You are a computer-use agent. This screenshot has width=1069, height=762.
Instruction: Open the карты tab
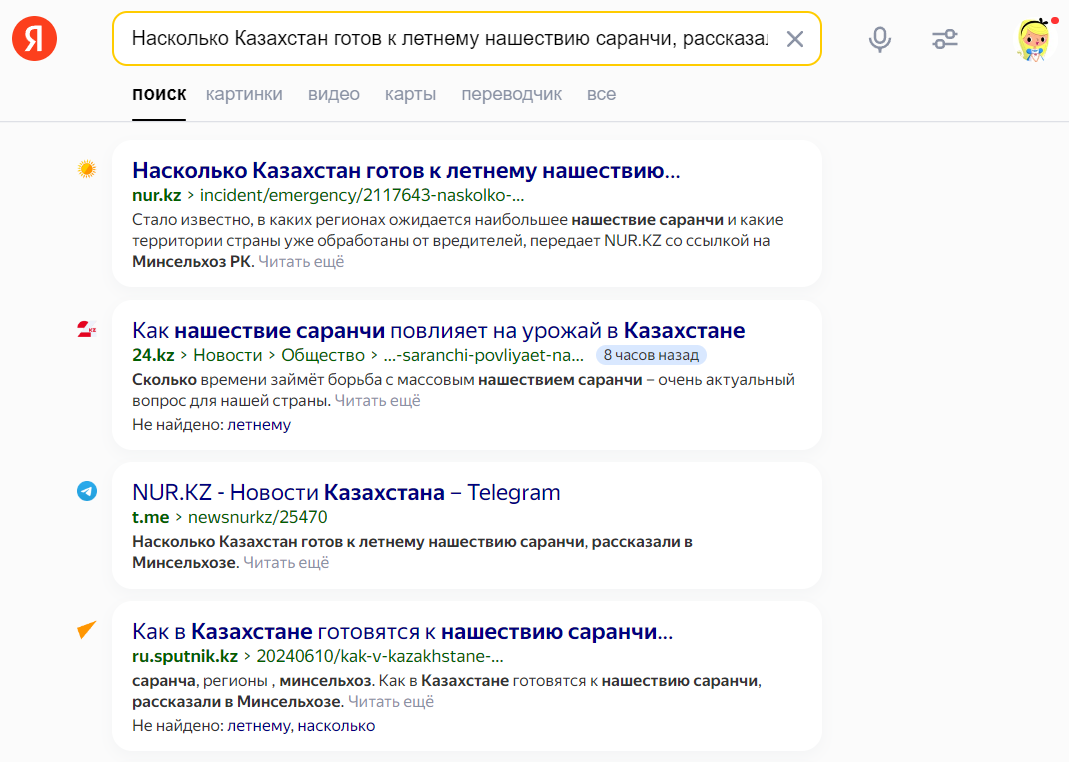(x=410, y=94)
